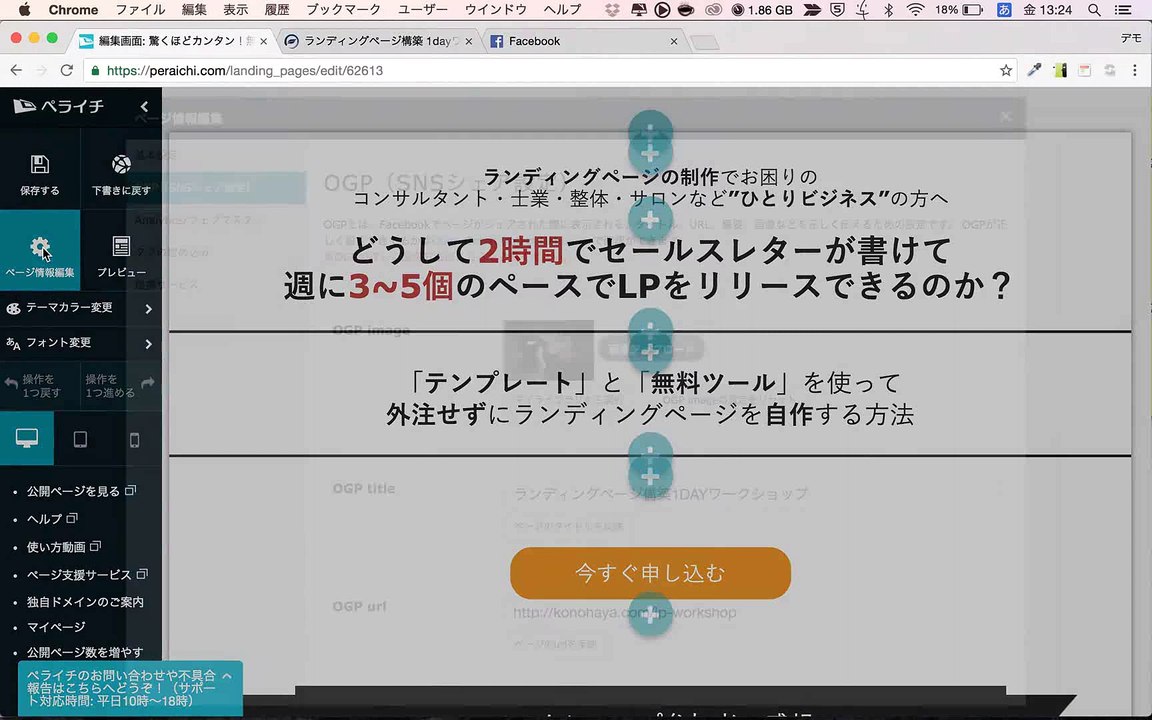This screenshot has width=1152, height=720.
Task: Switch to 編集画面 browser tab
Action: click(x=174, y=41)
